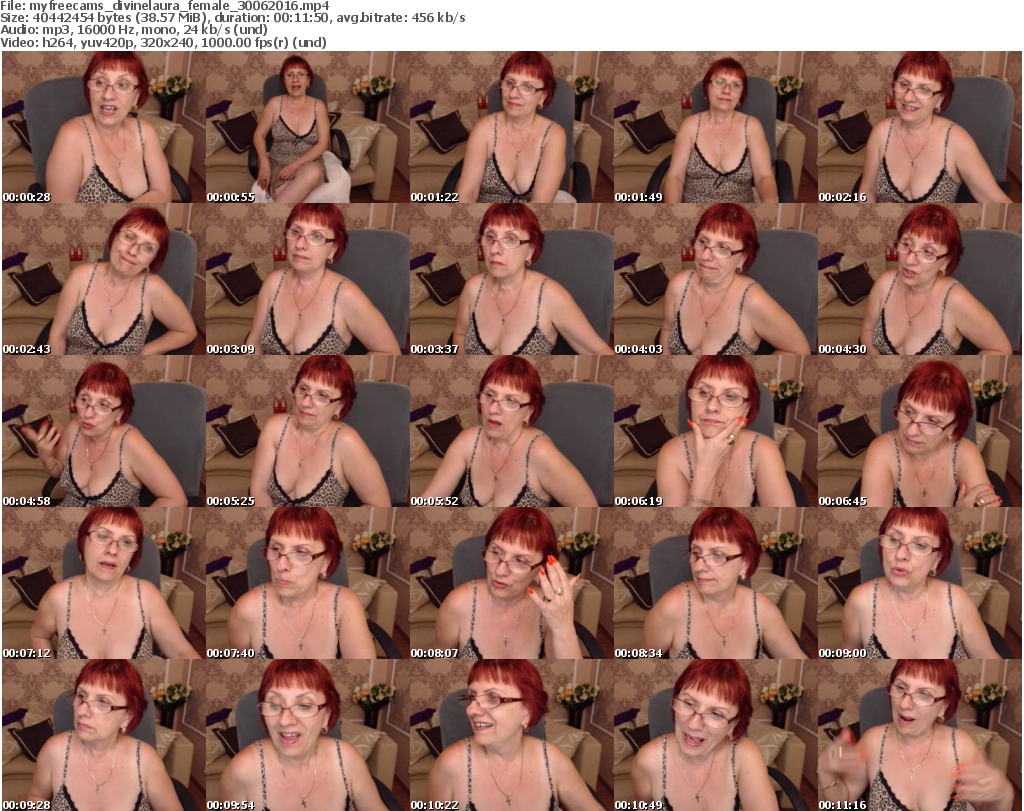Click the thumbnail stamped 00:00:55
Viewport: 1024px width, 811px height.
pyautogui.click(x=308, y=127)
